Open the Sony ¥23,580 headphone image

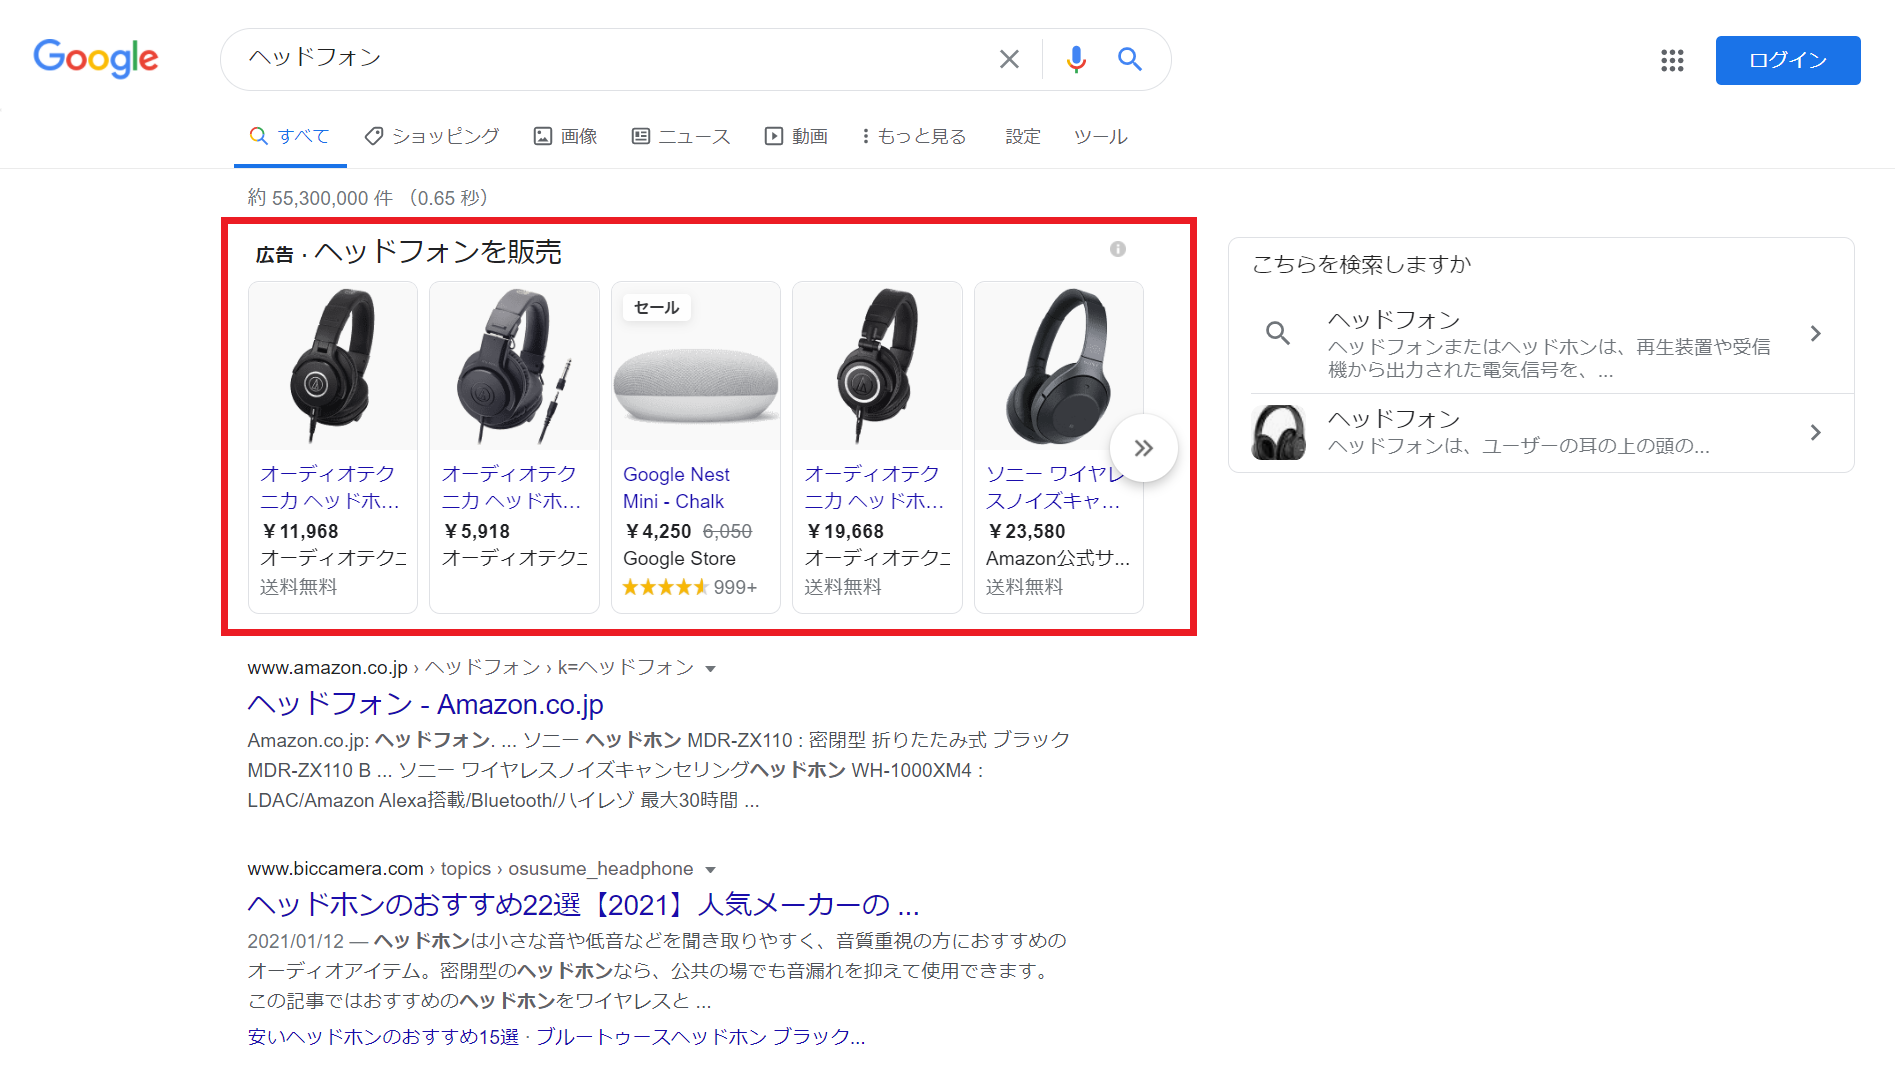pos(1059,366)
